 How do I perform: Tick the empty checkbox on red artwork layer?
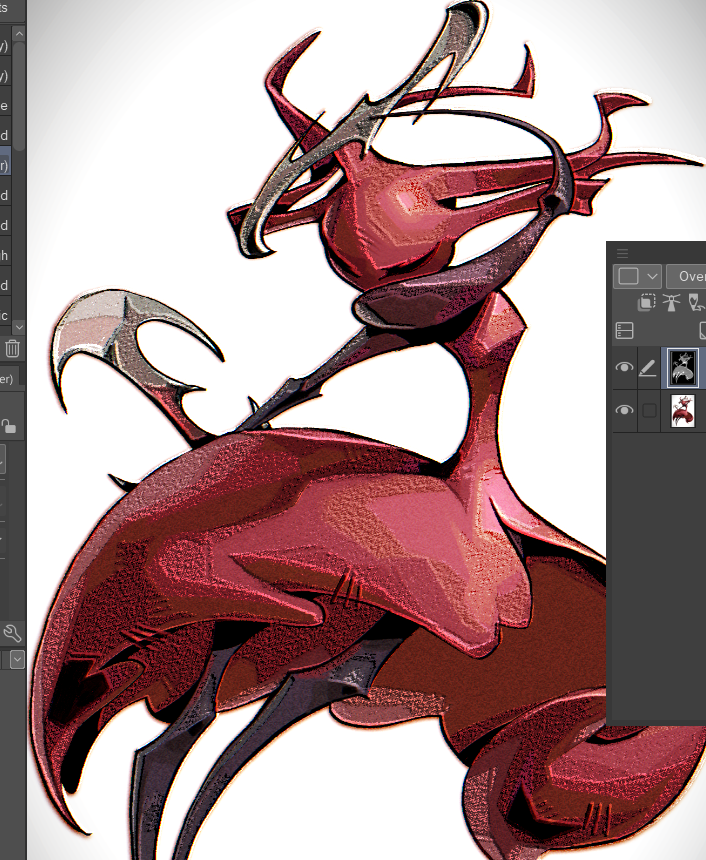click(649, 411)
